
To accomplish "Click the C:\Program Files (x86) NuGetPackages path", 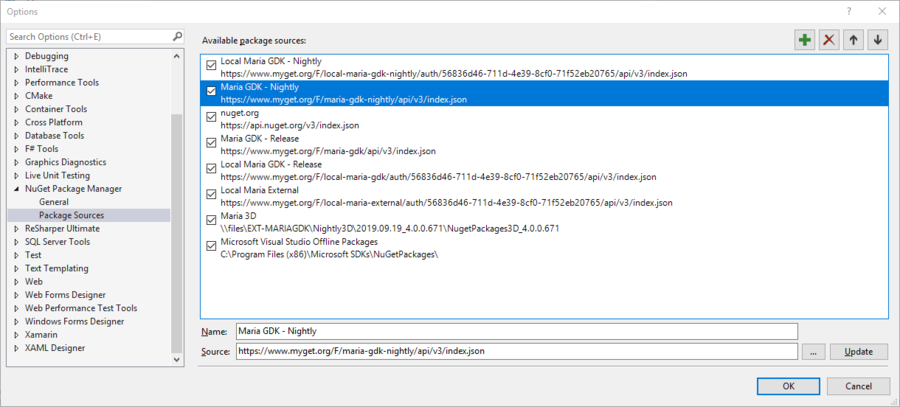I will pos(329,254).
